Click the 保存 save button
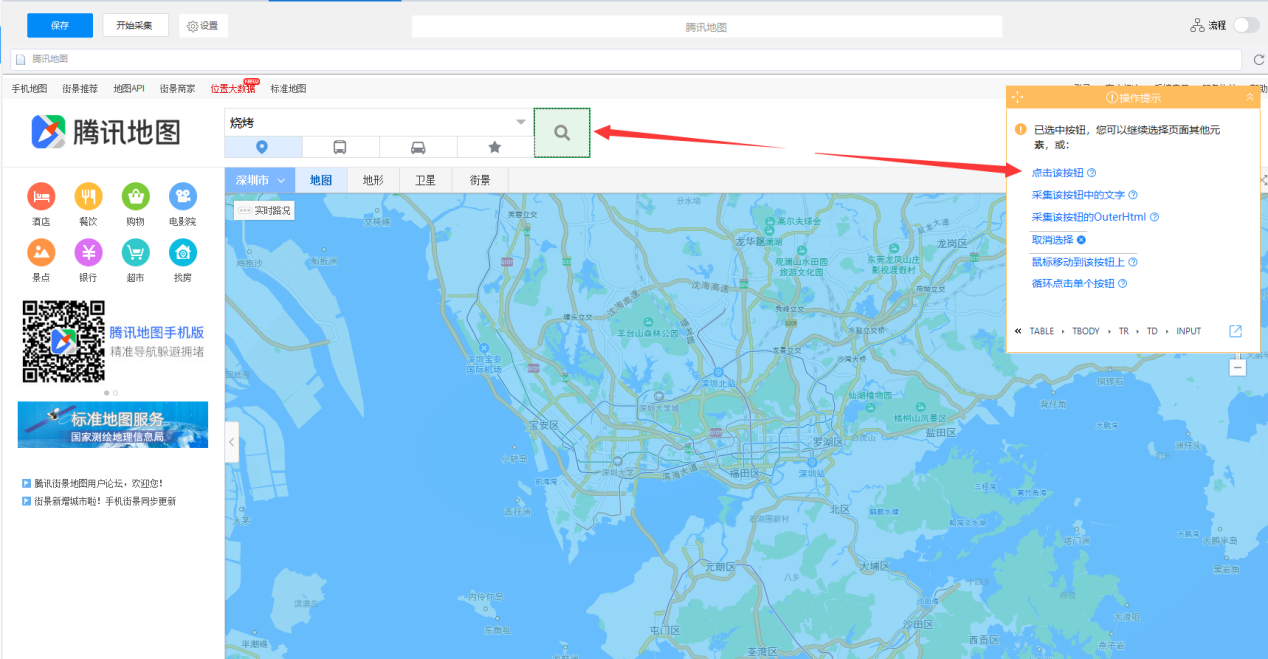The height and width of the screenshot is (659, 1268). coord(60,25)
